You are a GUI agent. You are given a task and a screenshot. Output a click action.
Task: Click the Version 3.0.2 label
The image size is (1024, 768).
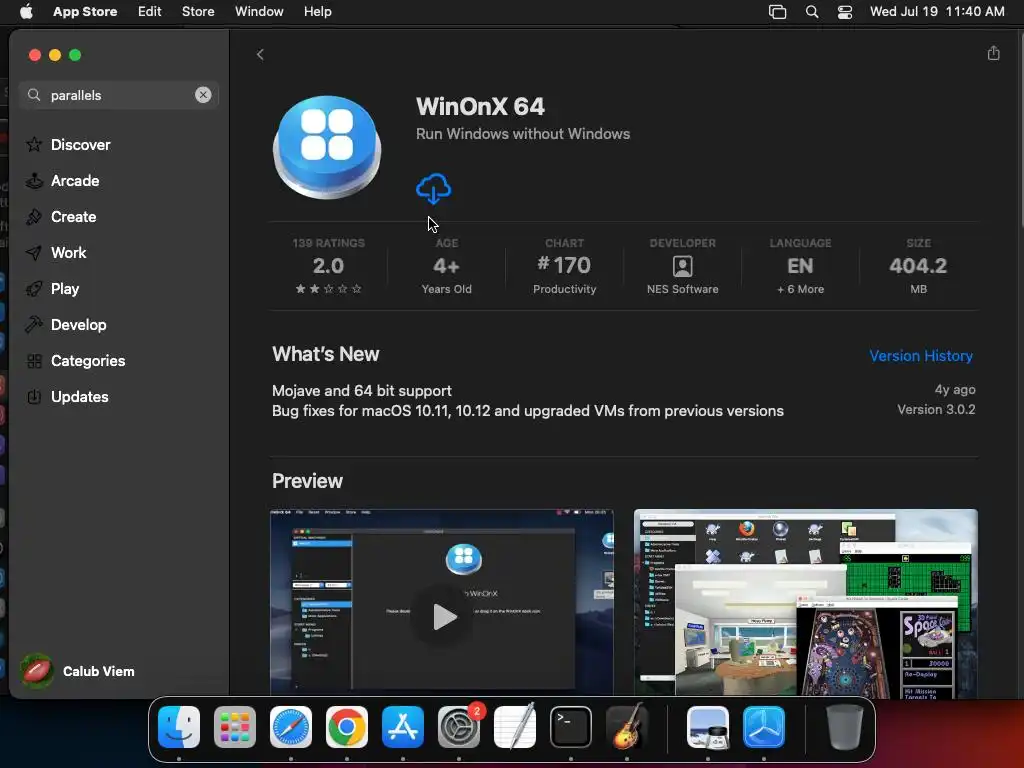(936, 409)
